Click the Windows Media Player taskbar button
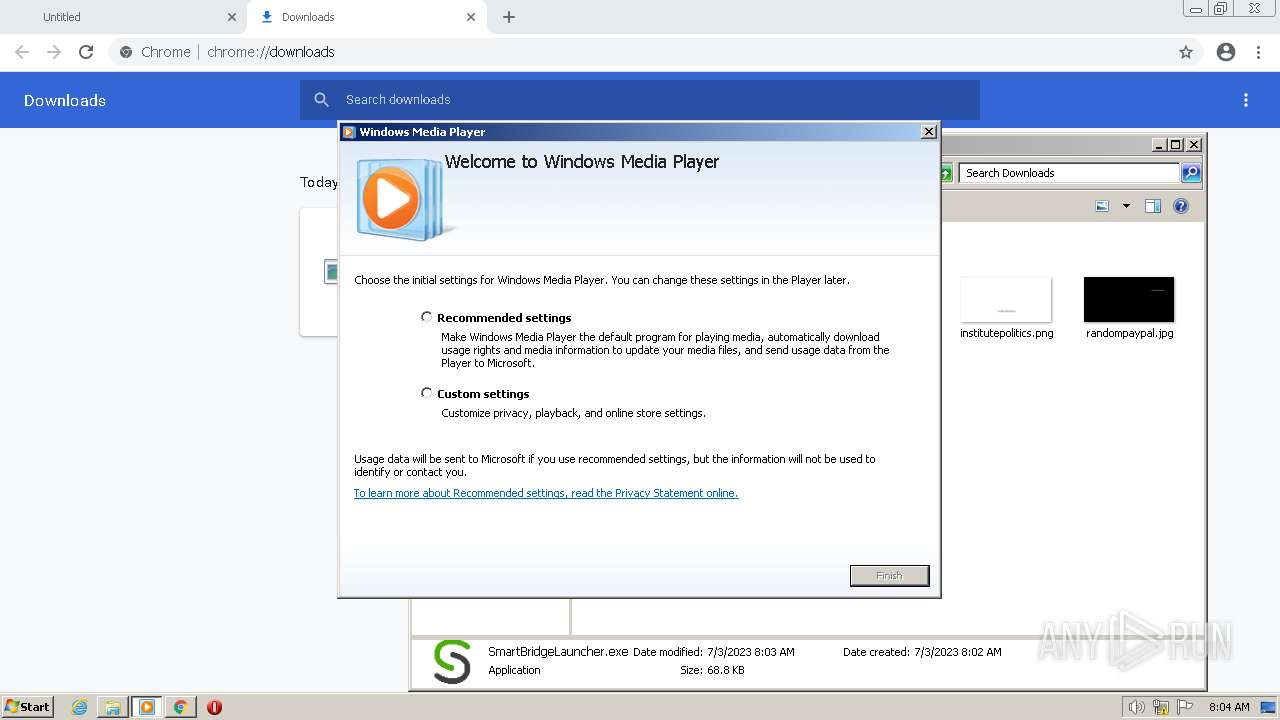This screenshot has width=1280, height=720. coord(147,707)
